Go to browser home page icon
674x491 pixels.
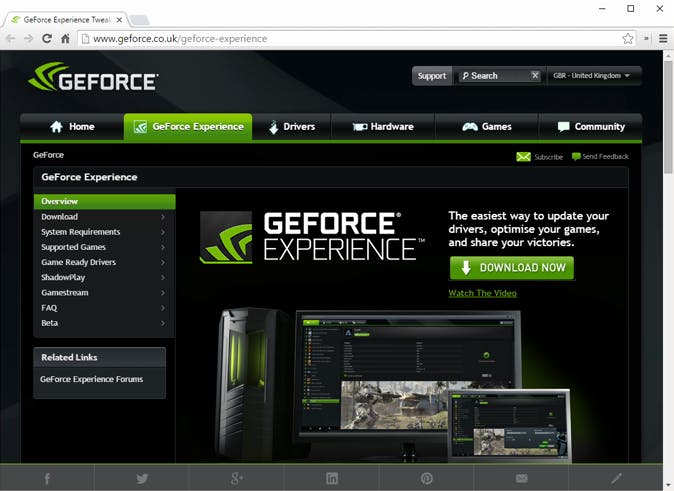pyautogui.click(x=65, y=39)
